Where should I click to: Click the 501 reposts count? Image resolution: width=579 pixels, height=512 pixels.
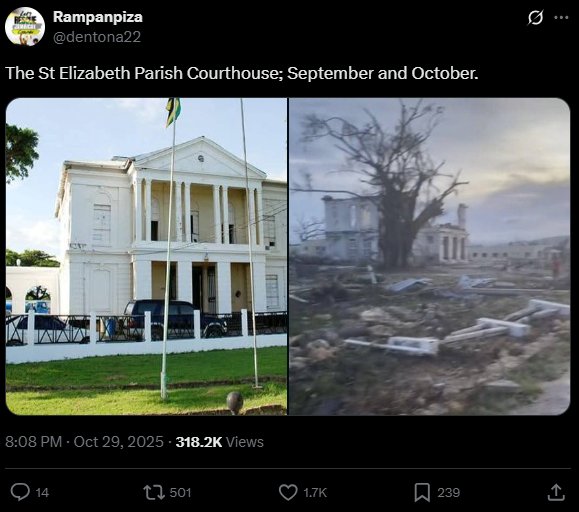[180, 492]
